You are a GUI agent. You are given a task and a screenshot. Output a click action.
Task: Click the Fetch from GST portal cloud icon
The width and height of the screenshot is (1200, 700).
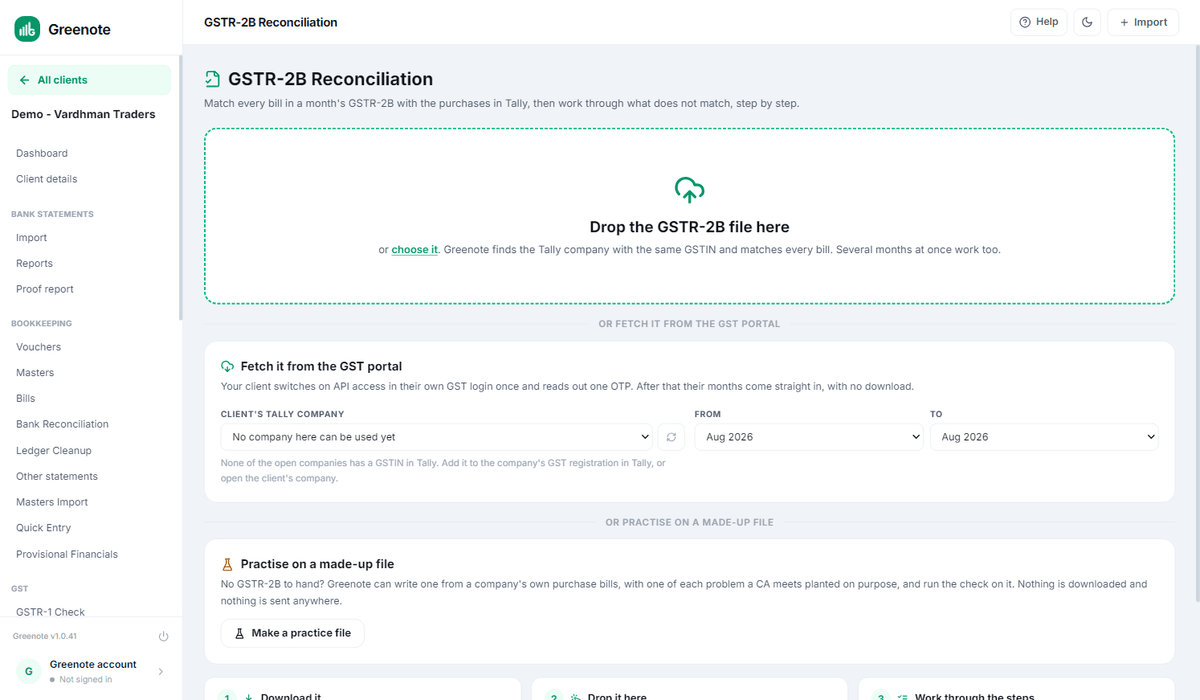228,366
